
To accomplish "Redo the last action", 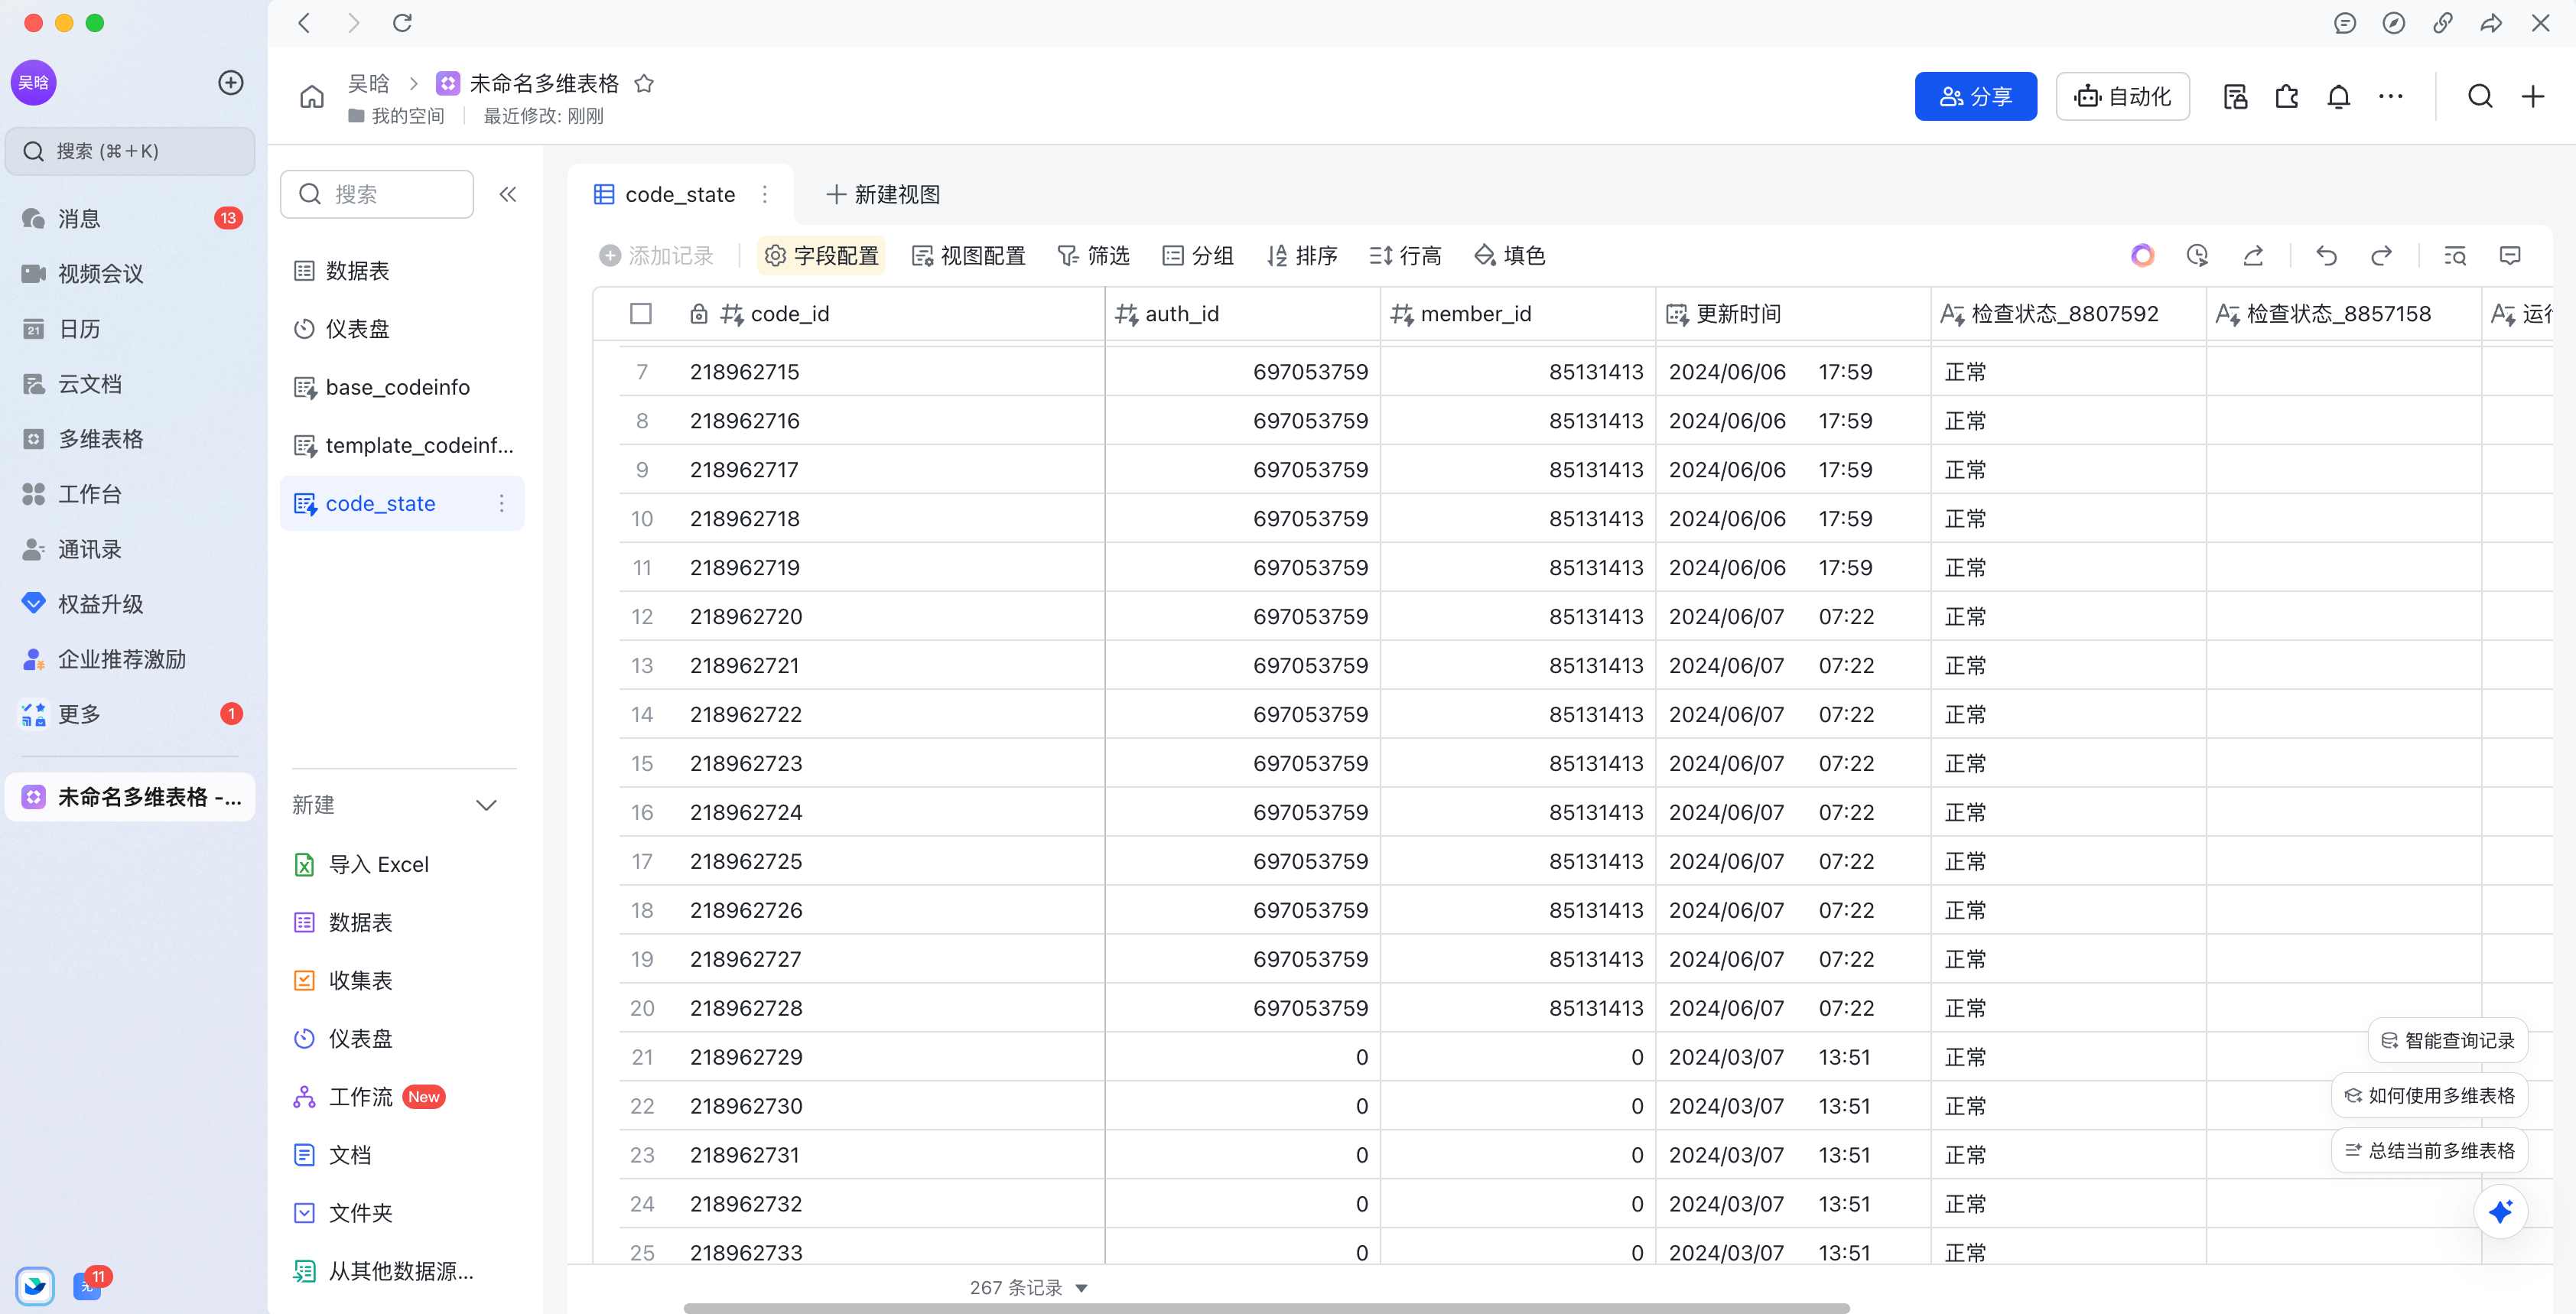I will tap(2382, 255).
